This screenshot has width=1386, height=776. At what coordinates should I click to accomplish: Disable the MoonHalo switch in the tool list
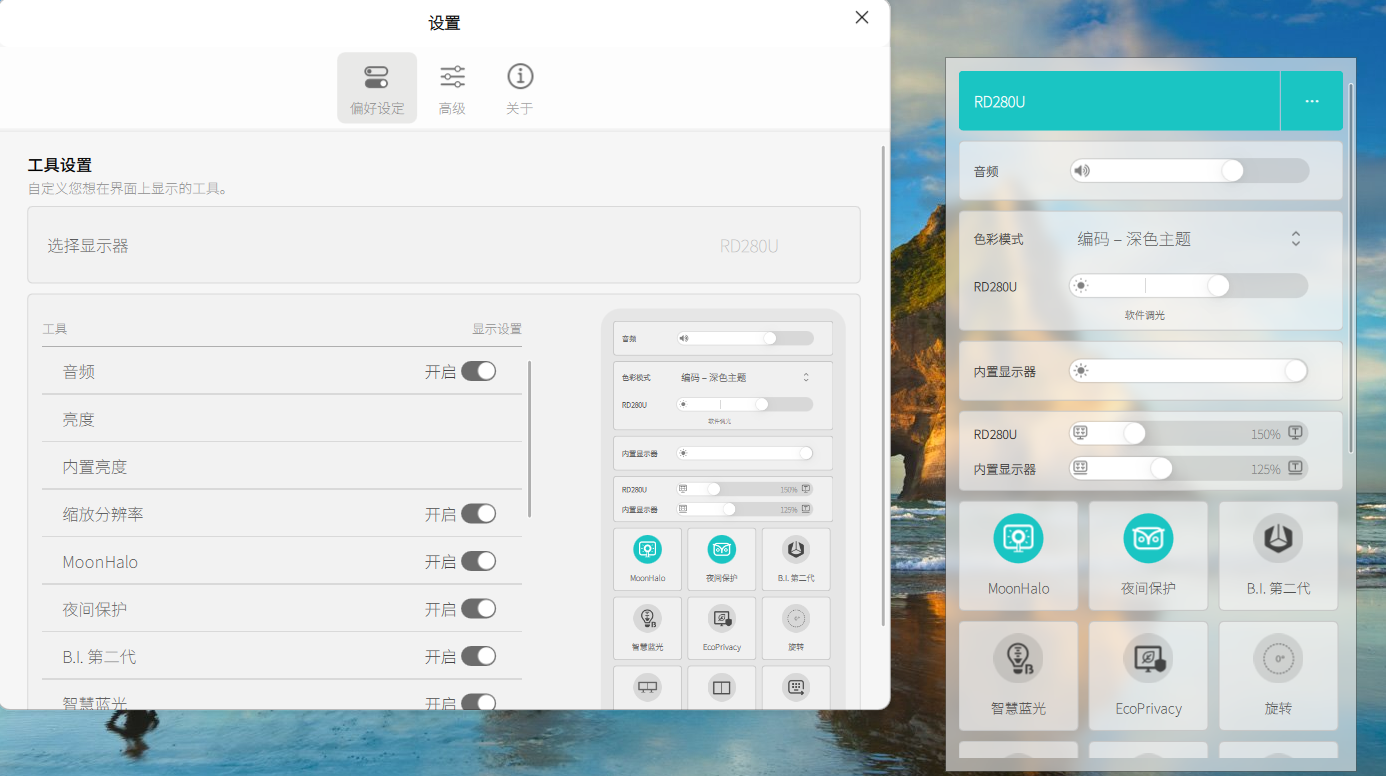(x=478, y=561)
